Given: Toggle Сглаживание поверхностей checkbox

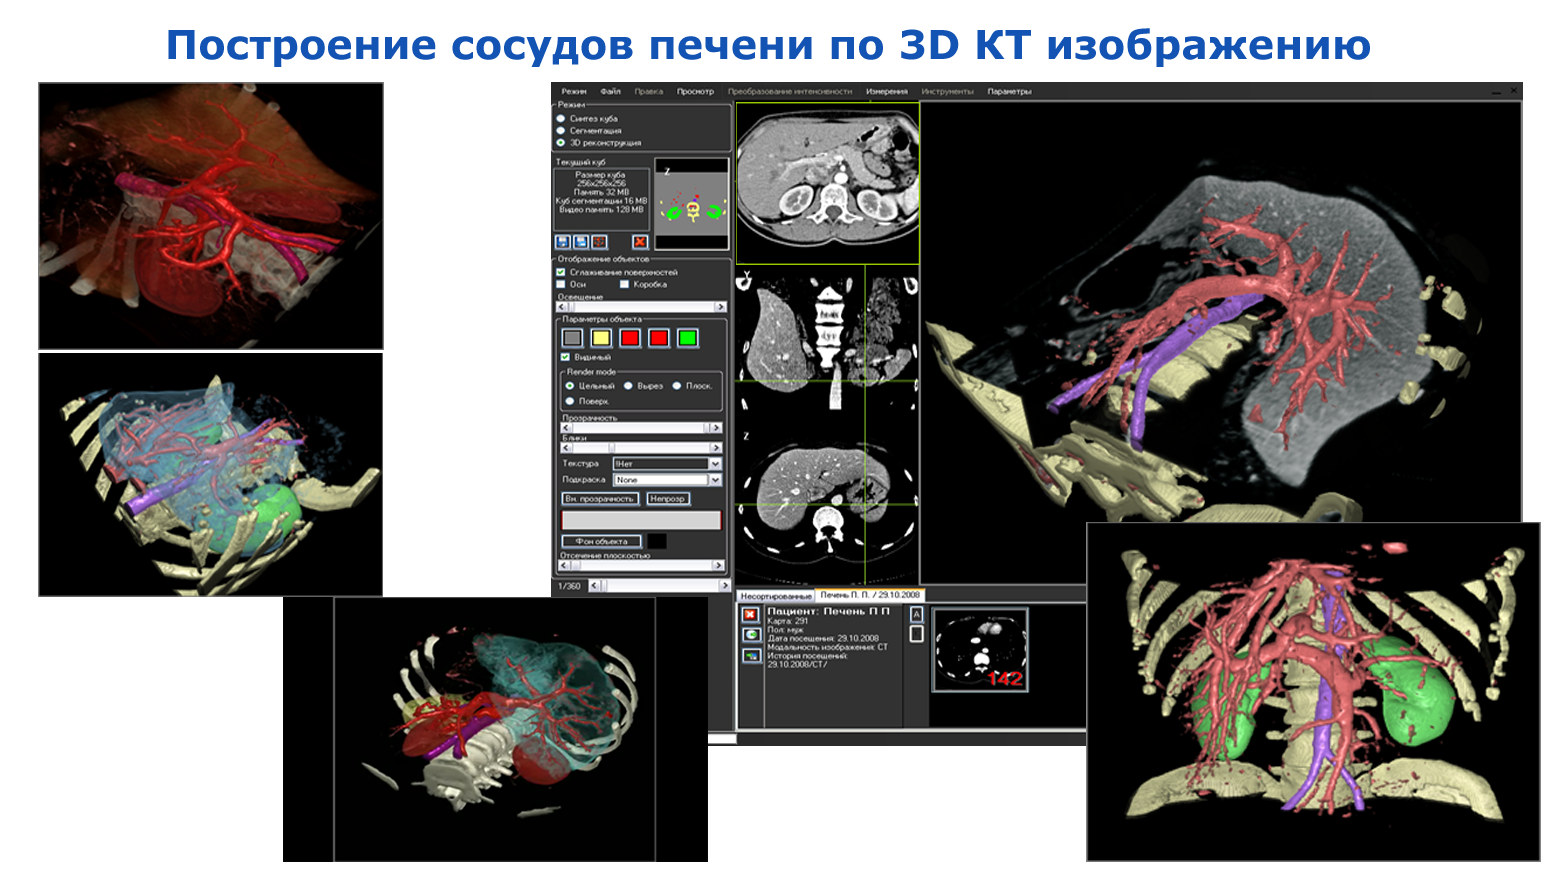Looking at the screenshot, I should pyautogui.click(x=561, y=272).
